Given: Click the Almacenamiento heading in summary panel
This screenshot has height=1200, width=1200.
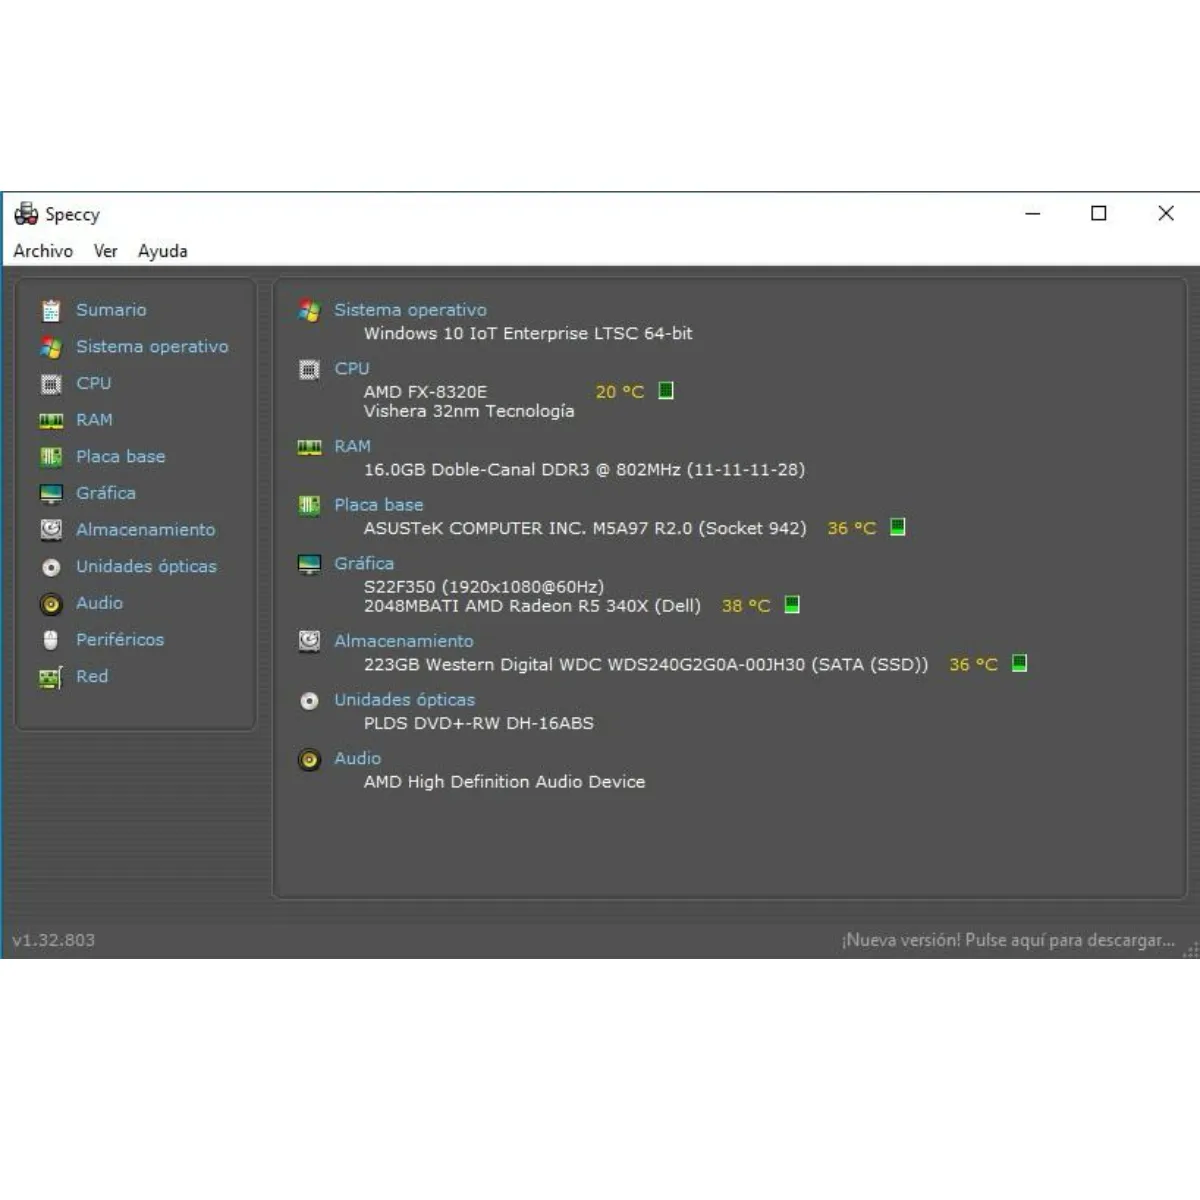Looking at the screenshot, I should pos(403,641).
